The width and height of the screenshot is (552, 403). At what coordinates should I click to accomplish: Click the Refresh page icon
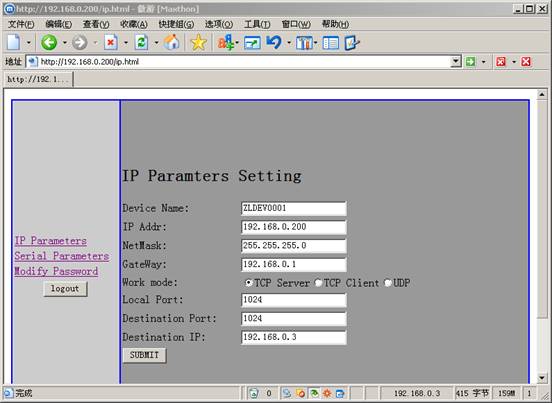click(x=141, y=43)
